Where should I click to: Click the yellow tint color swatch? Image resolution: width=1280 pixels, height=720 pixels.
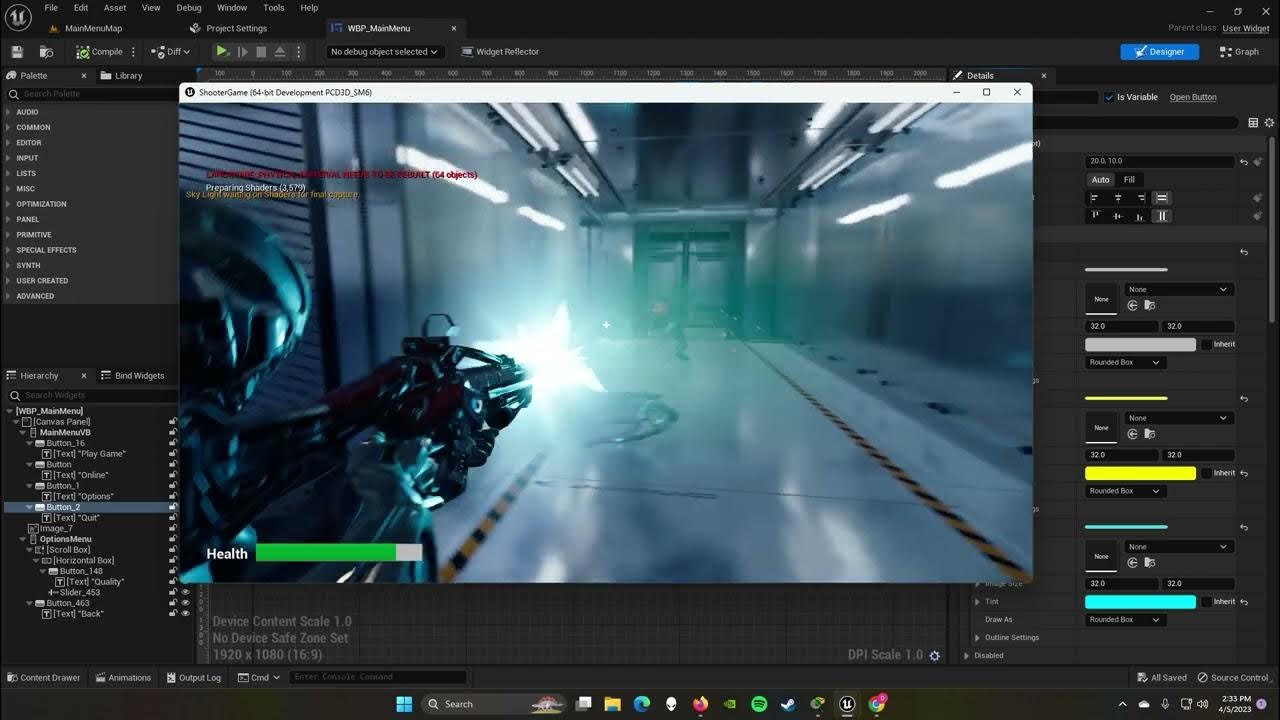(x=1140, y=473)
